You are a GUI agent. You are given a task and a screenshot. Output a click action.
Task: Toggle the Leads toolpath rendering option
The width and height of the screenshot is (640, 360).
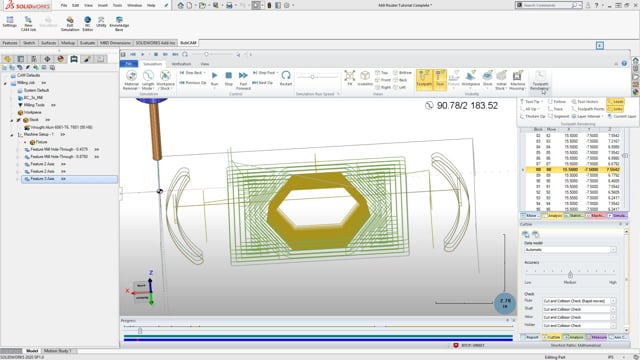616,101
